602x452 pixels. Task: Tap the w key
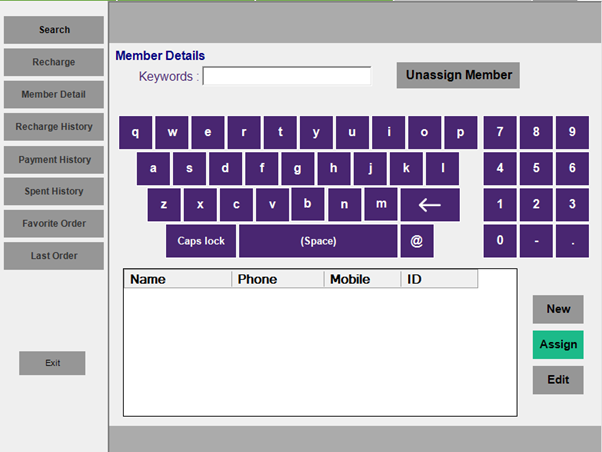pyautogui.click(x=172, y=132)
